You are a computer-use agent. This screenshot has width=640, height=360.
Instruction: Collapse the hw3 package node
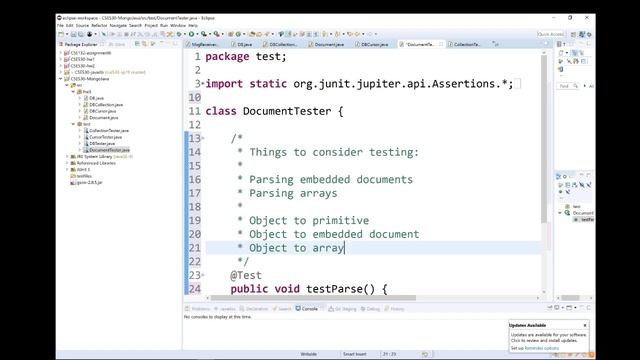tap(73, 92)
